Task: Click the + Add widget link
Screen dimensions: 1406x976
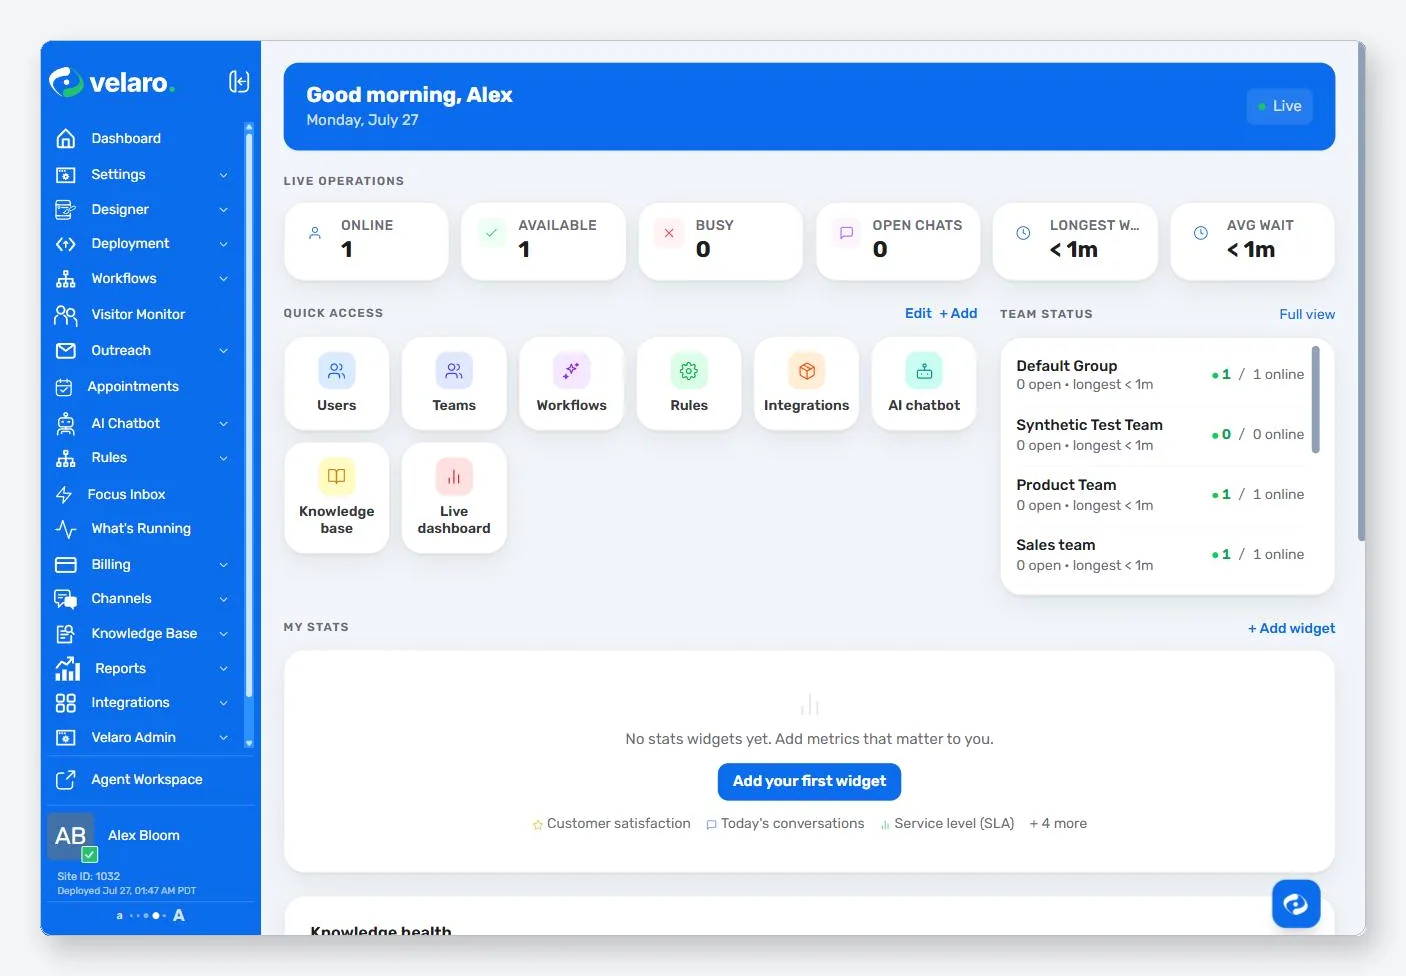Action: [x=1291, y=629]
